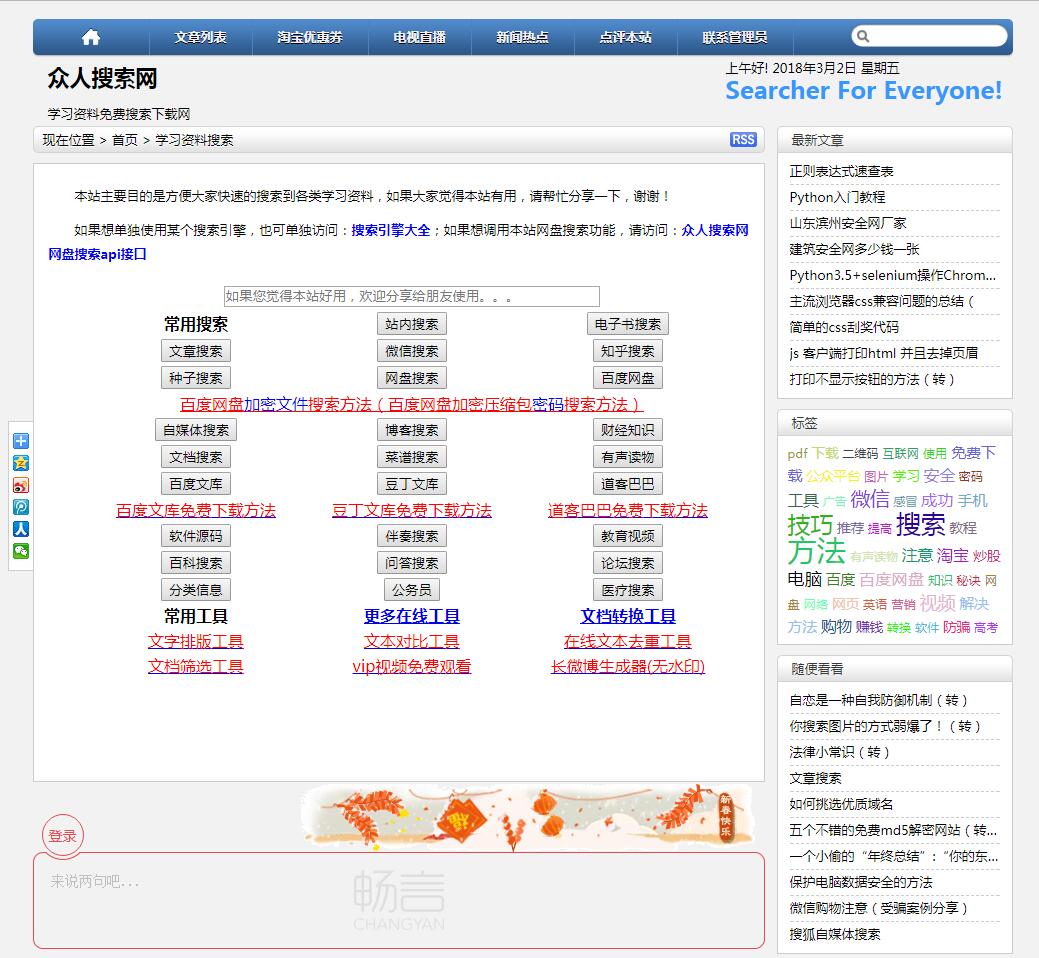Share to QQ Zone star icon
Screen dimensions: 1039x958
click(21, 462)
